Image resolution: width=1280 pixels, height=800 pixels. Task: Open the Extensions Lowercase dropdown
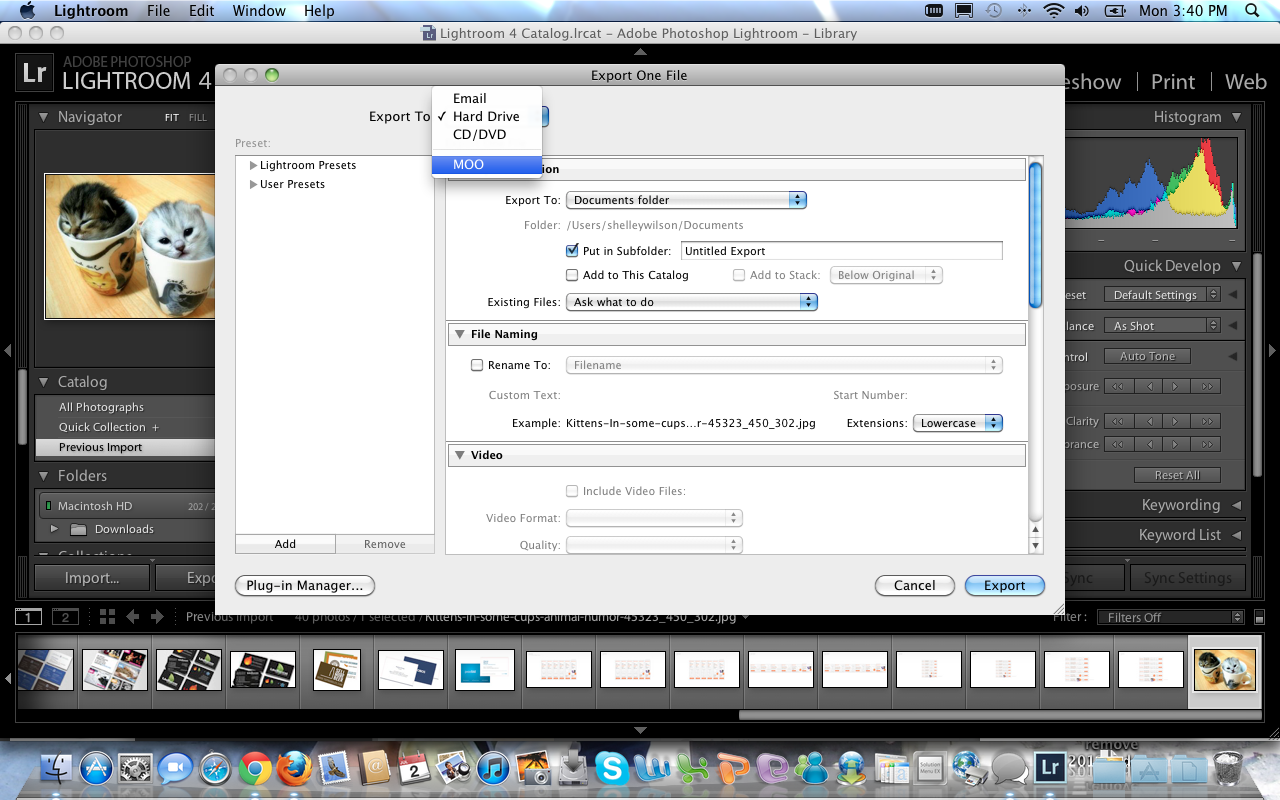coord(957,423)
